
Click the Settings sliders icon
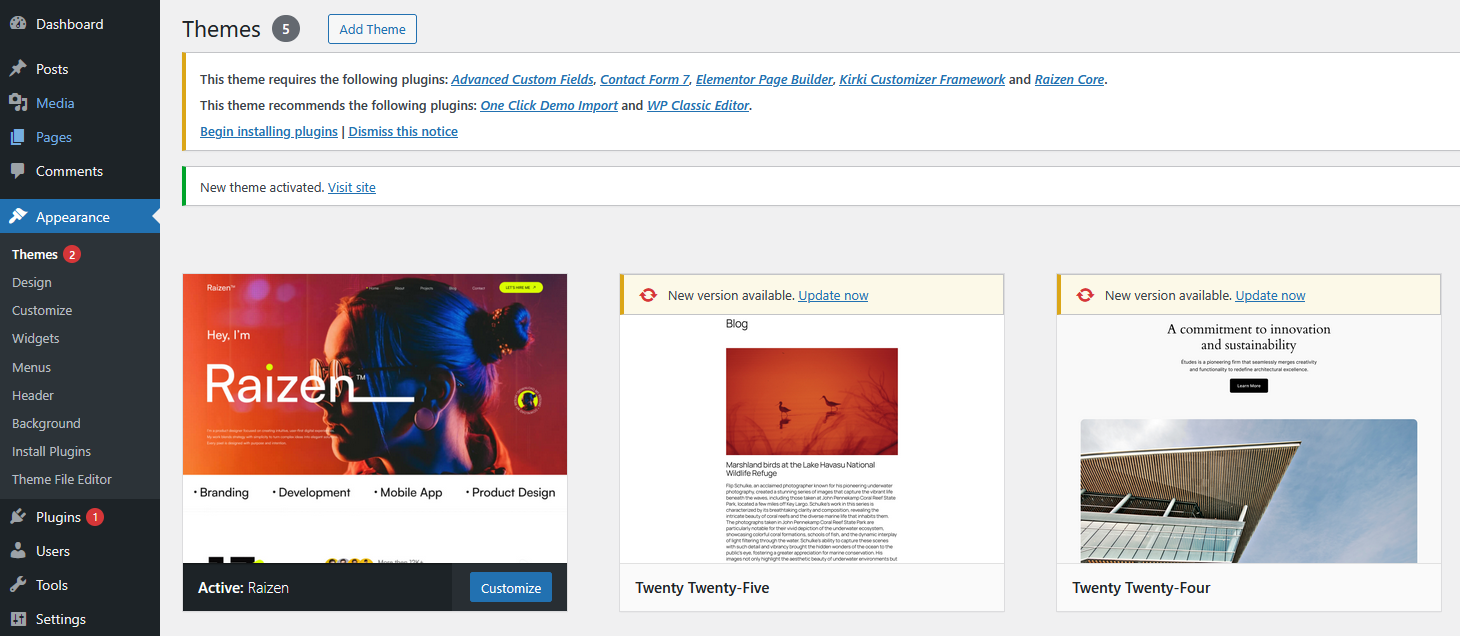point(18,619)
